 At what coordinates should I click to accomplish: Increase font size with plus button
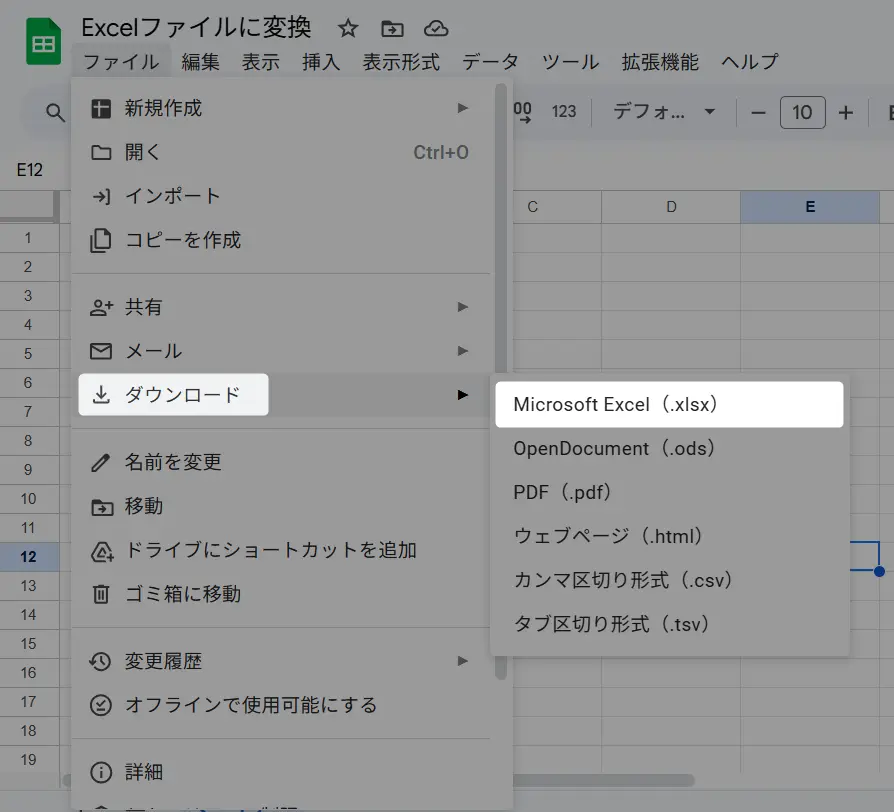point(846,112)
